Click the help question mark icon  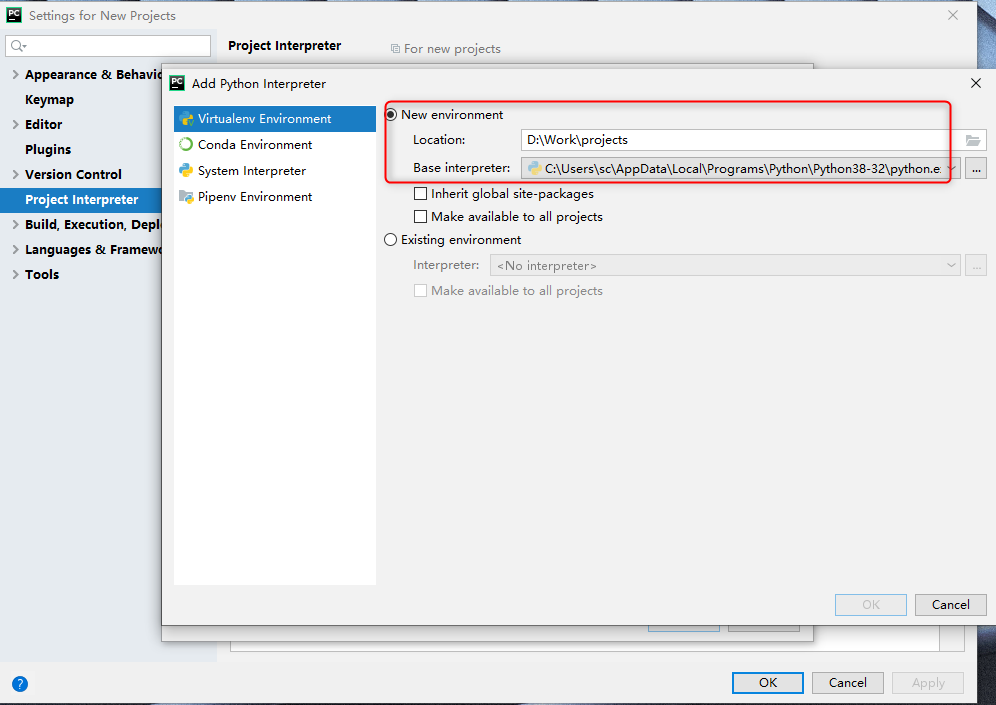pos(20,684)
